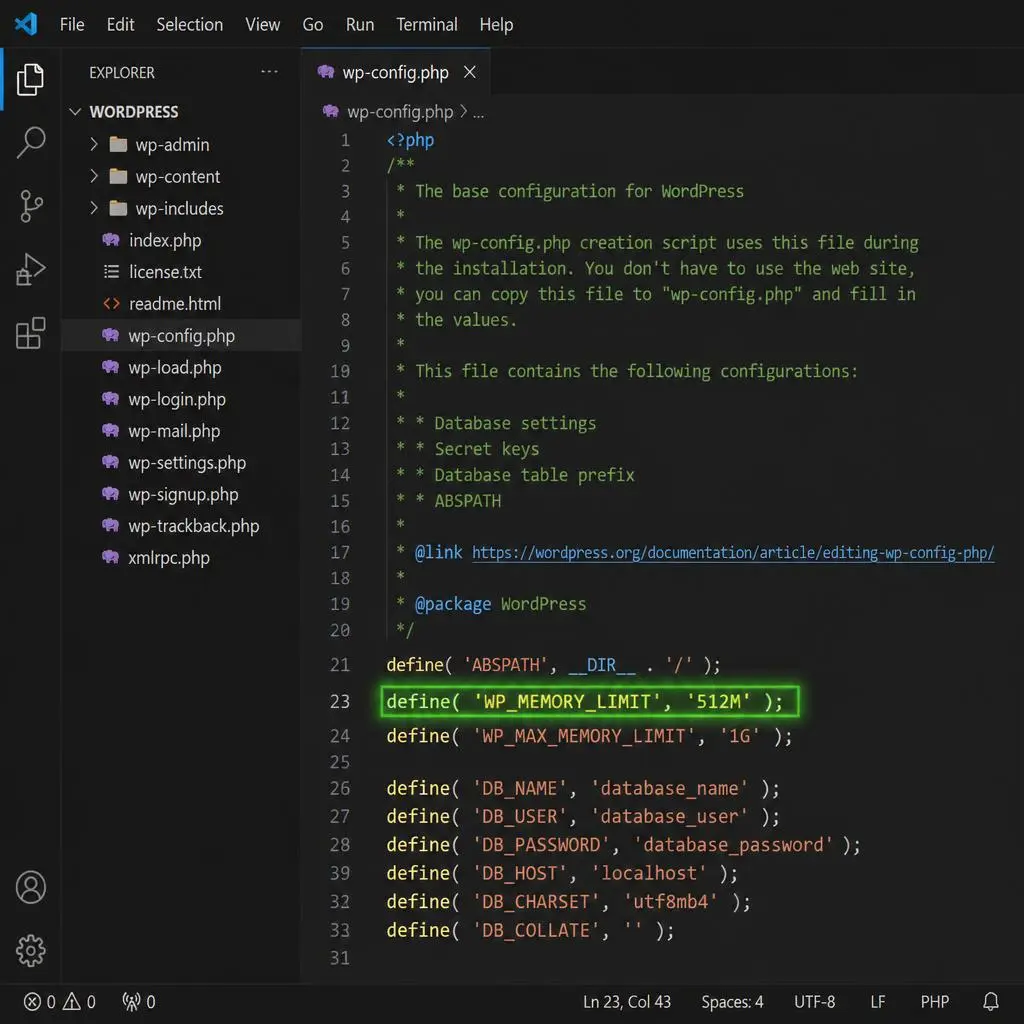
Task: Open the Run and Debug view icon
Action: [30, 269]
